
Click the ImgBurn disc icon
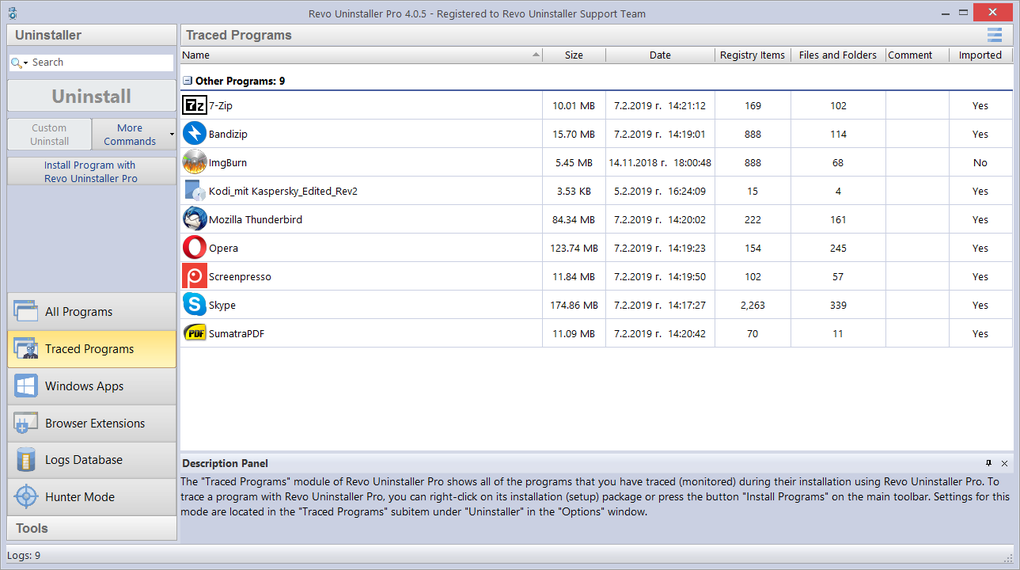click(194, 162)
